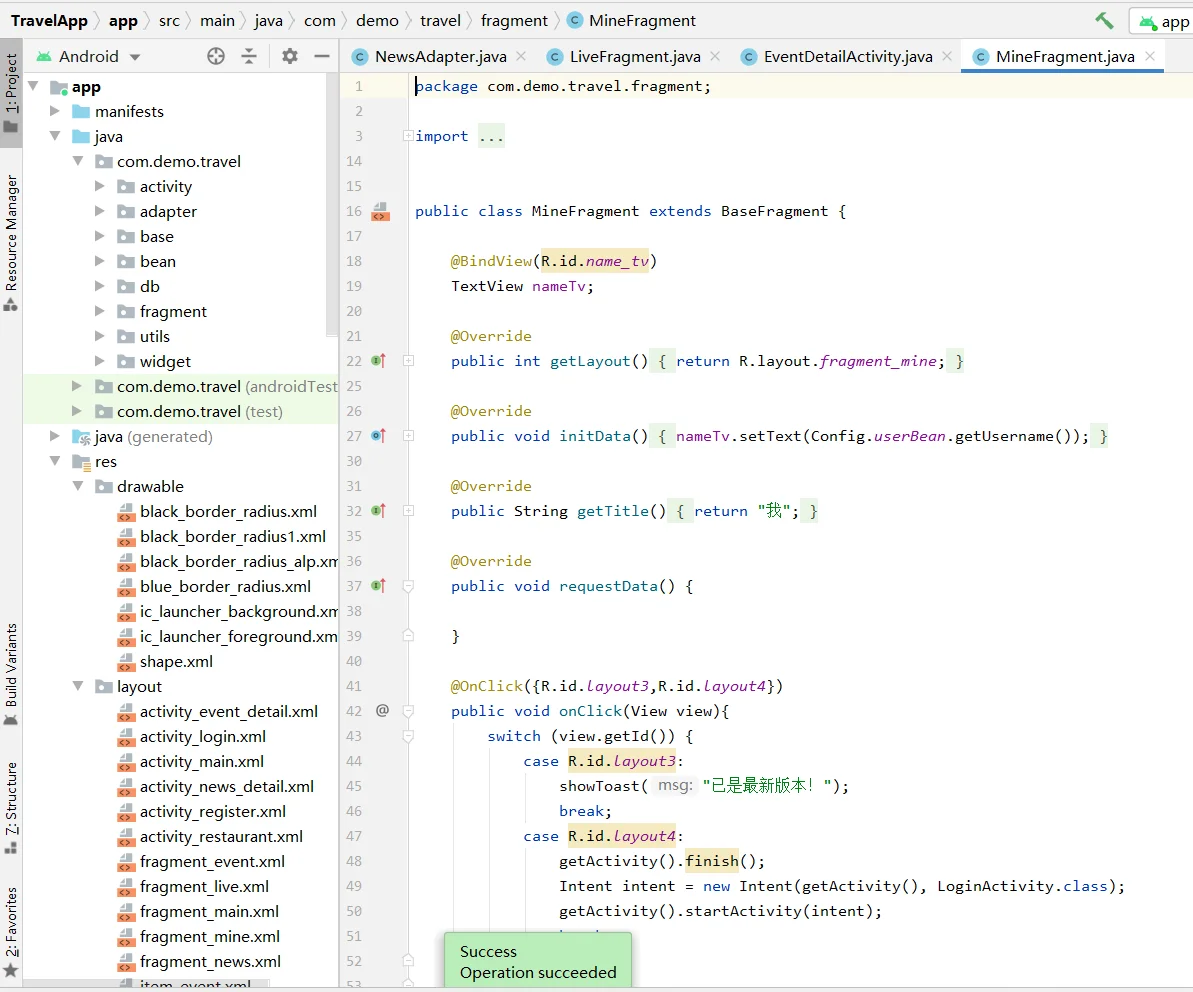Expand the manifests folder
Image resolution: width=1193 pixels, height=992 pixels.
[x=55, y=111]
